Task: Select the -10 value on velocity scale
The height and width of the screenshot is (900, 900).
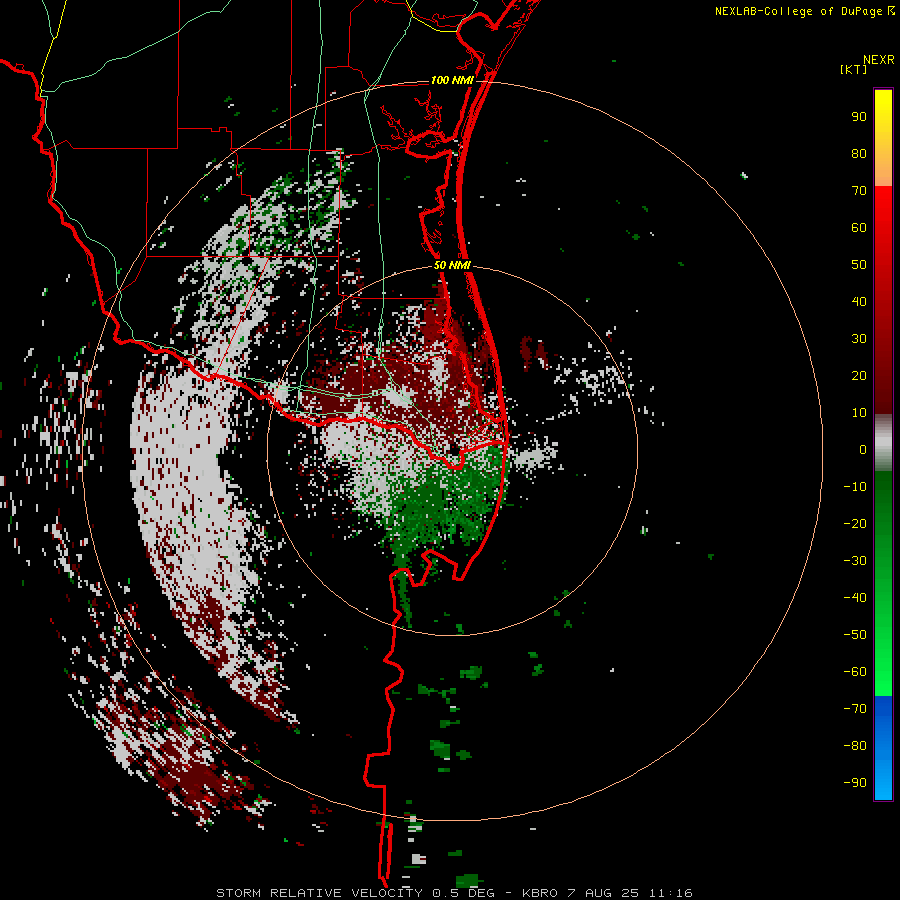Action: (855, 487)
